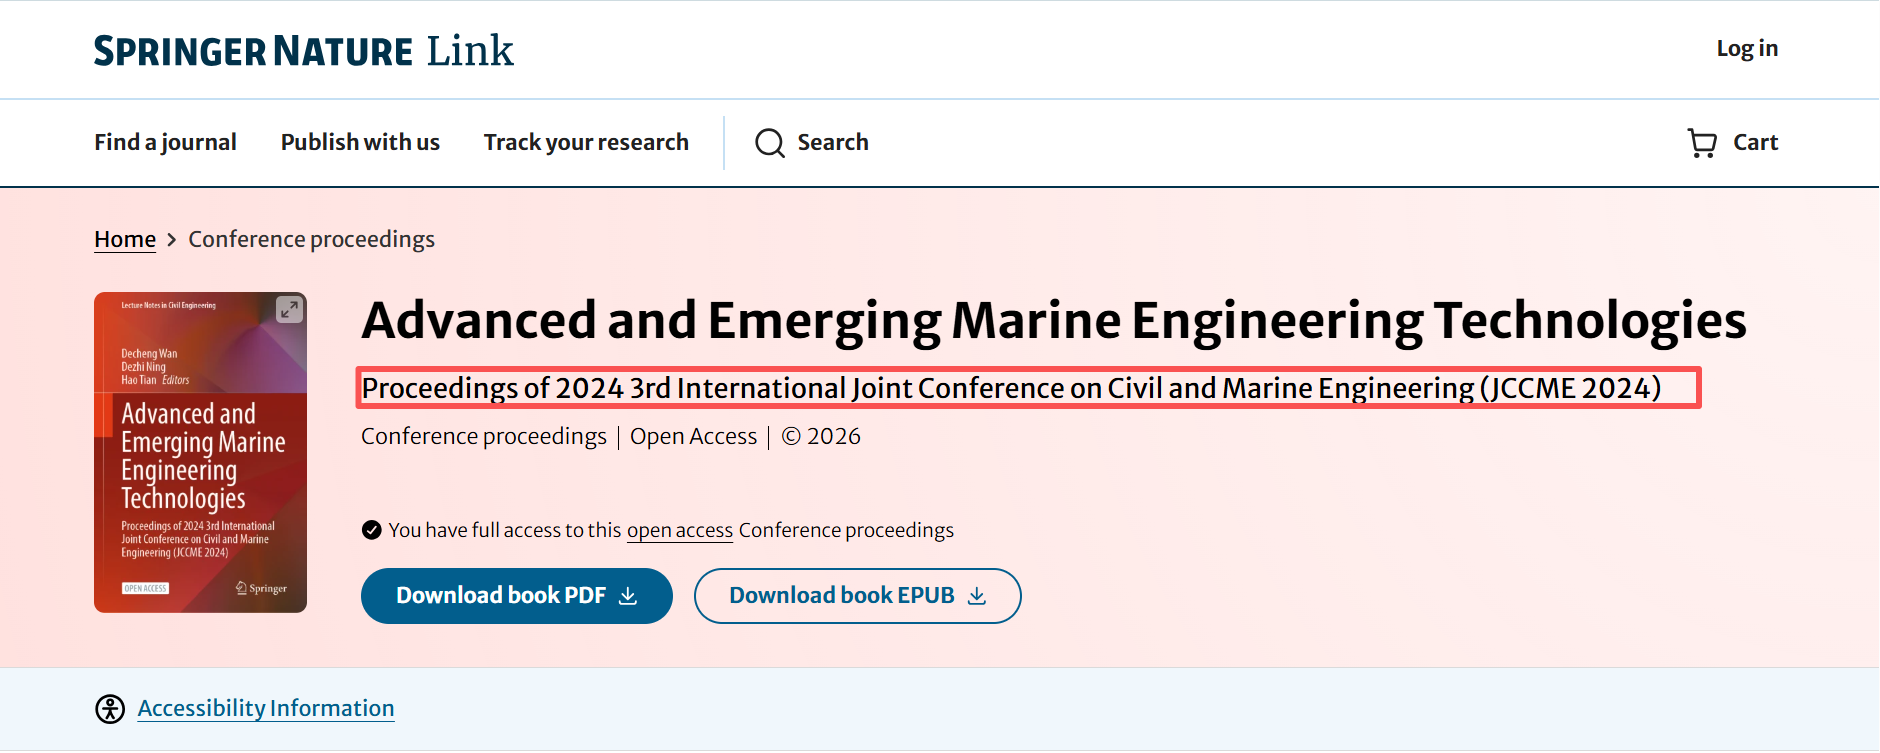This screenshot has width=1880, height=753.
Task: Click the shopping cart icon
Action: pyautogui.click(x=1701, y=143)
